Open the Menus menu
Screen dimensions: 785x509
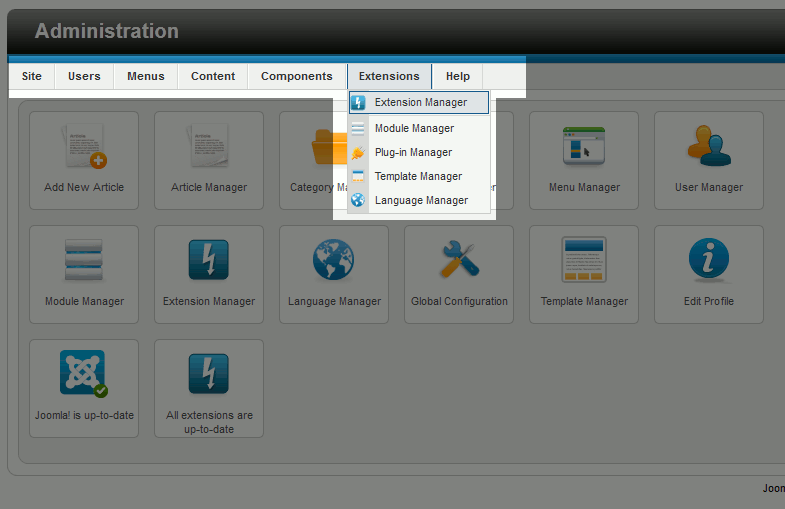point(146,76)
